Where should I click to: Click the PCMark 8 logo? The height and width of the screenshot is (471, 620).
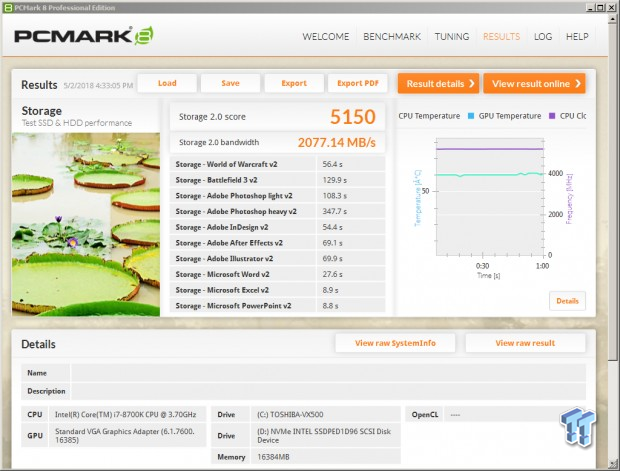click(x=84, y=36)
